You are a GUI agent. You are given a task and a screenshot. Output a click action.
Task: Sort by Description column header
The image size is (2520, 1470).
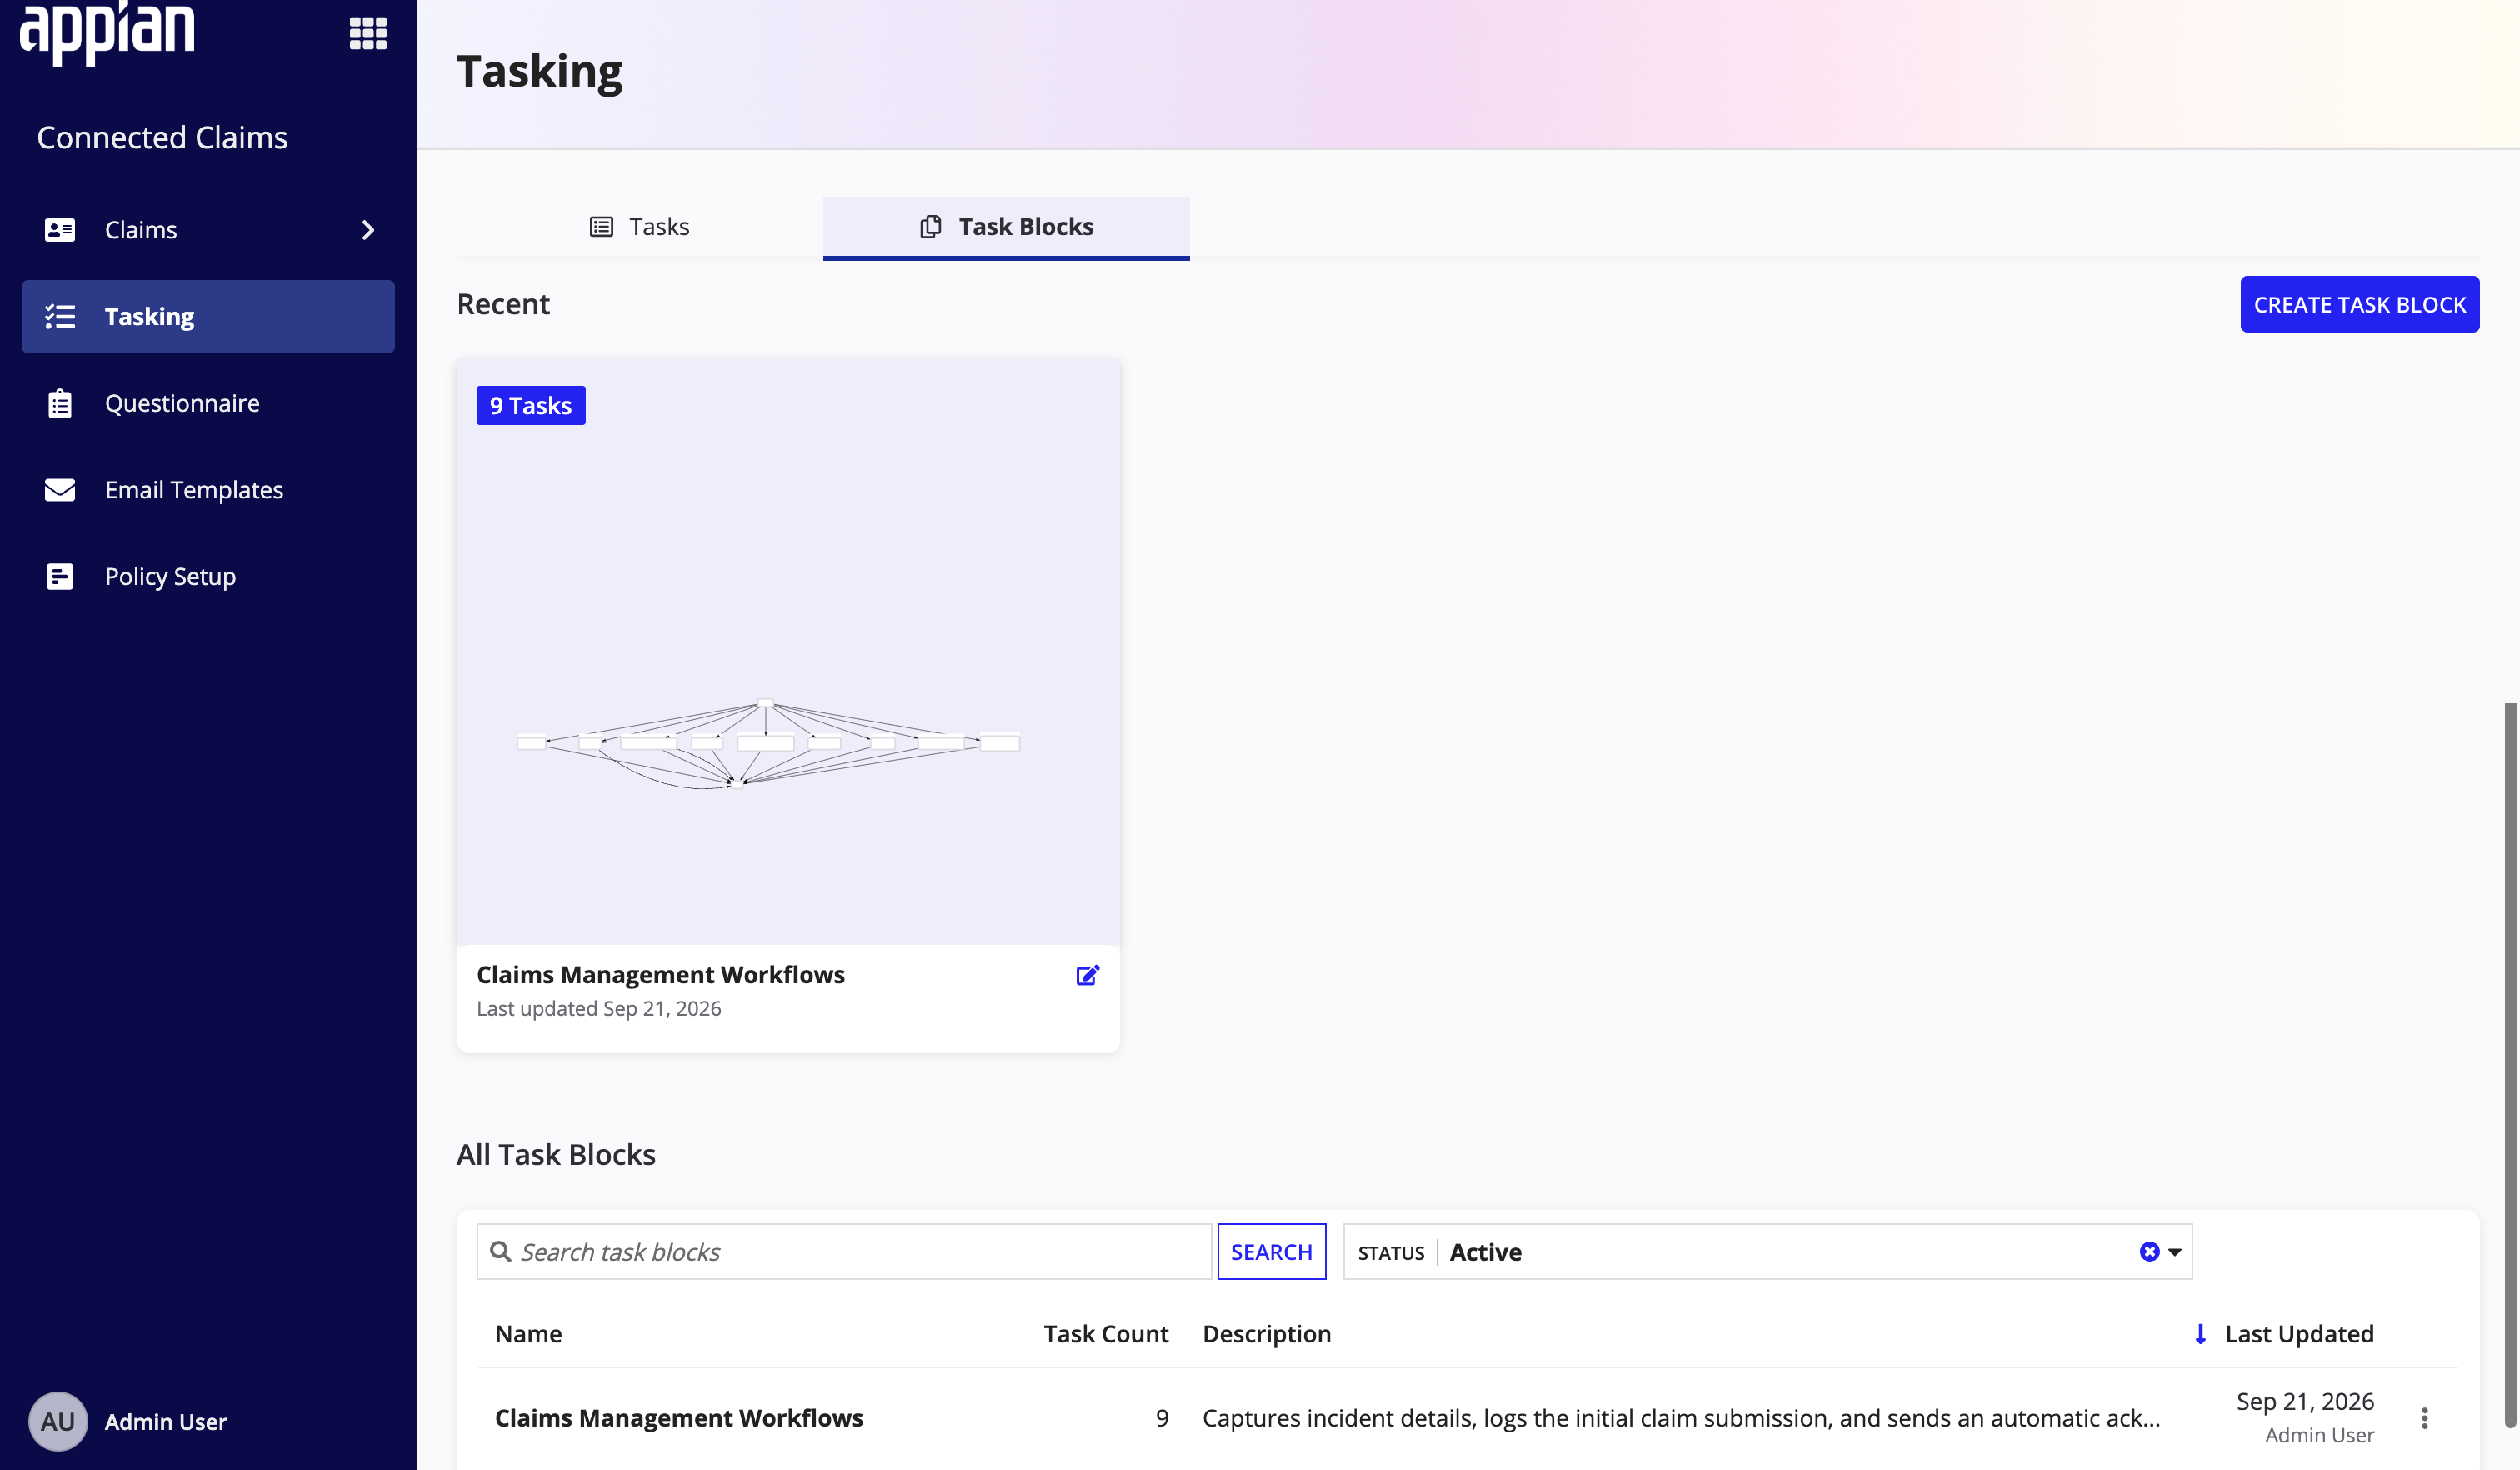click(x=1267, y=1334)
